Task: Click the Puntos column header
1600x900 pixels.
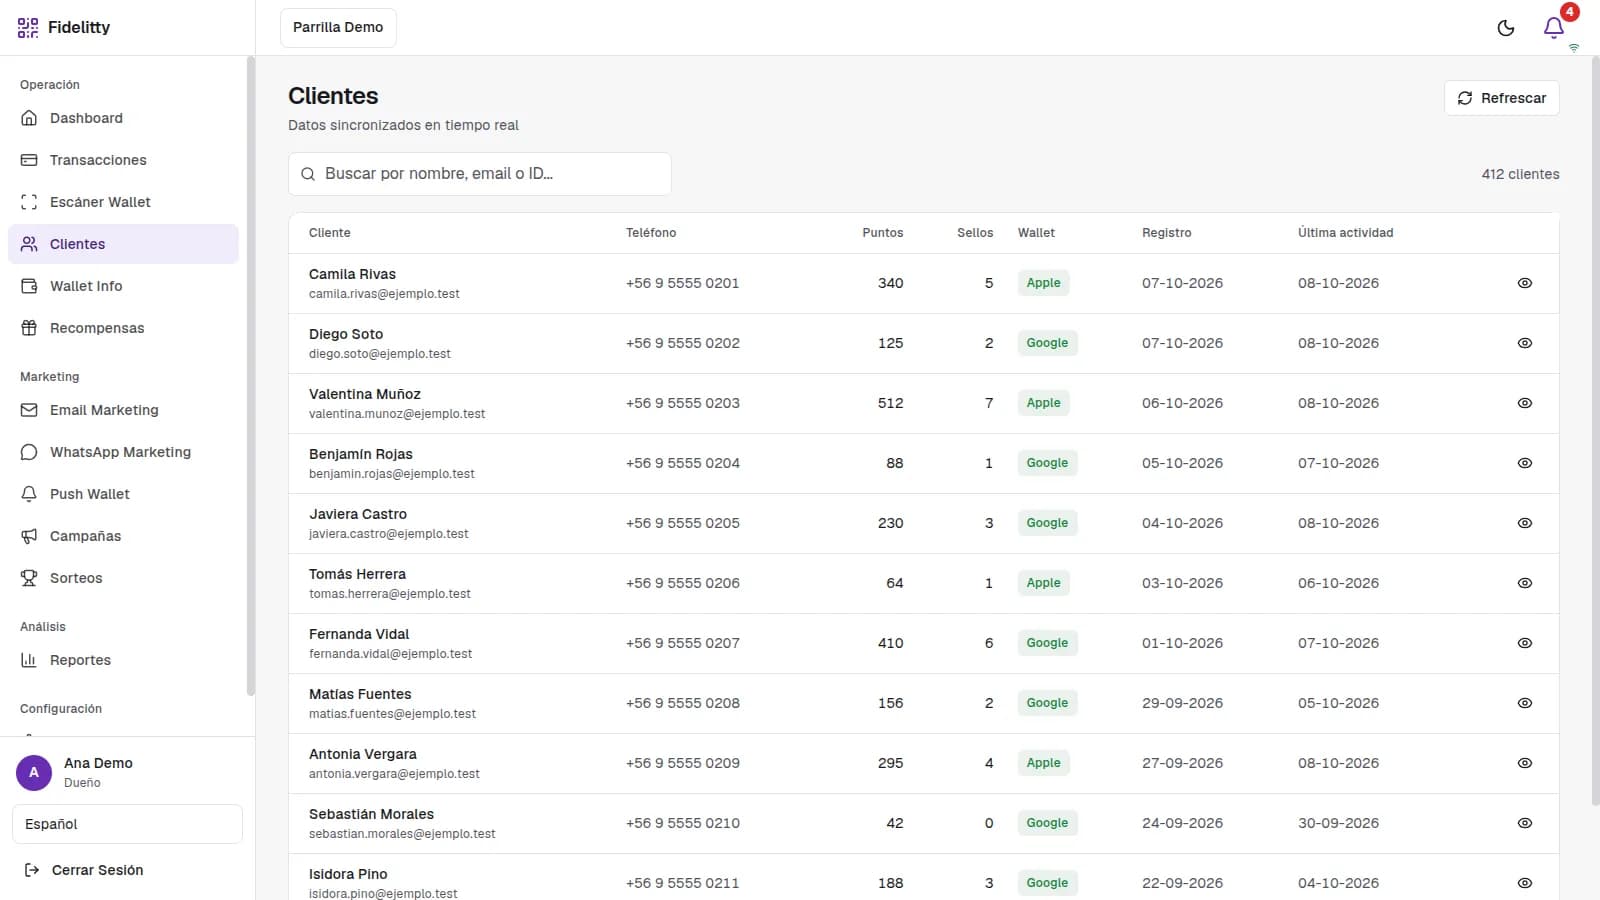Action: [x=882, y=233]
